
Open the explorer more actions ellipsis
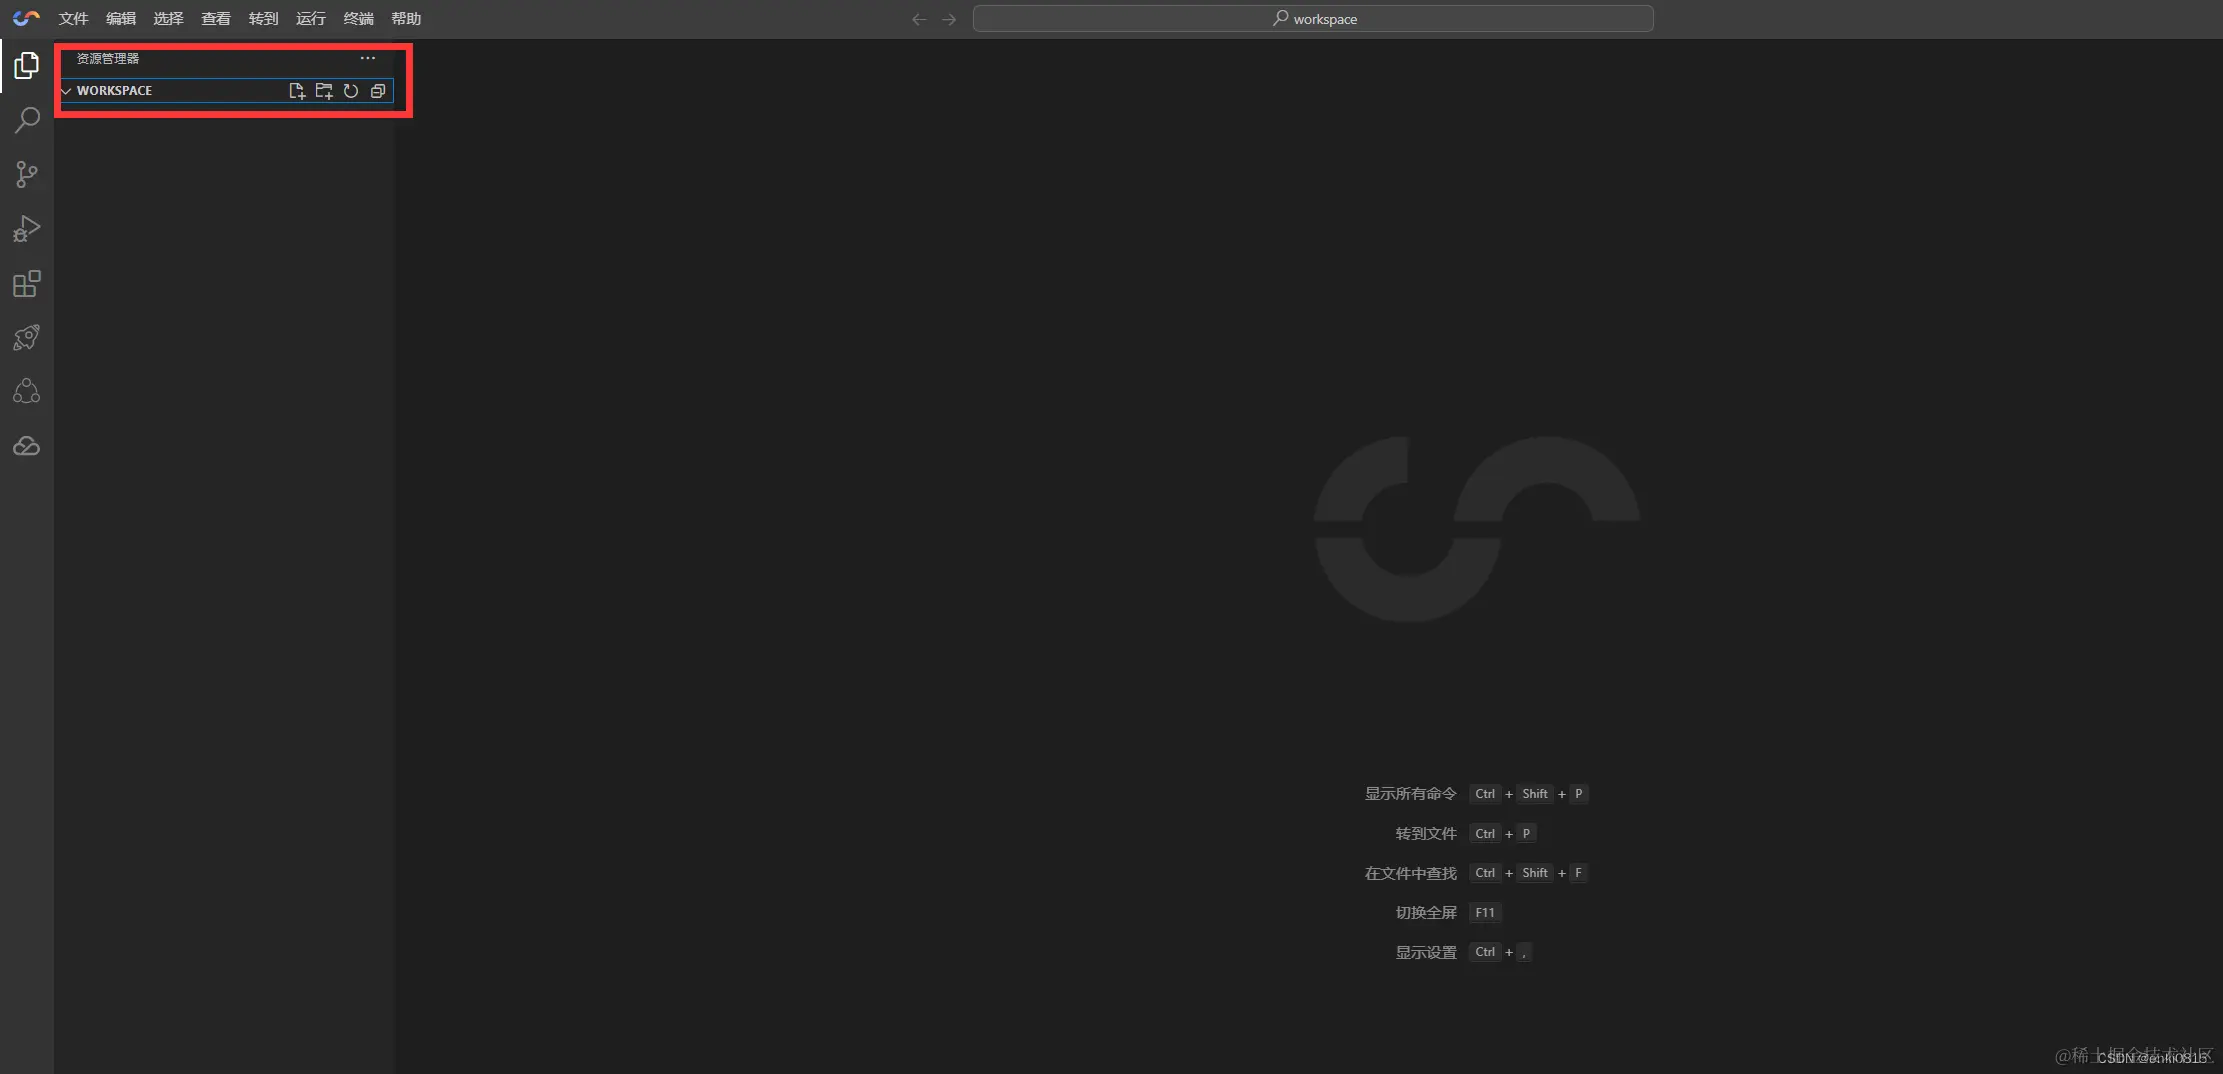368,58
